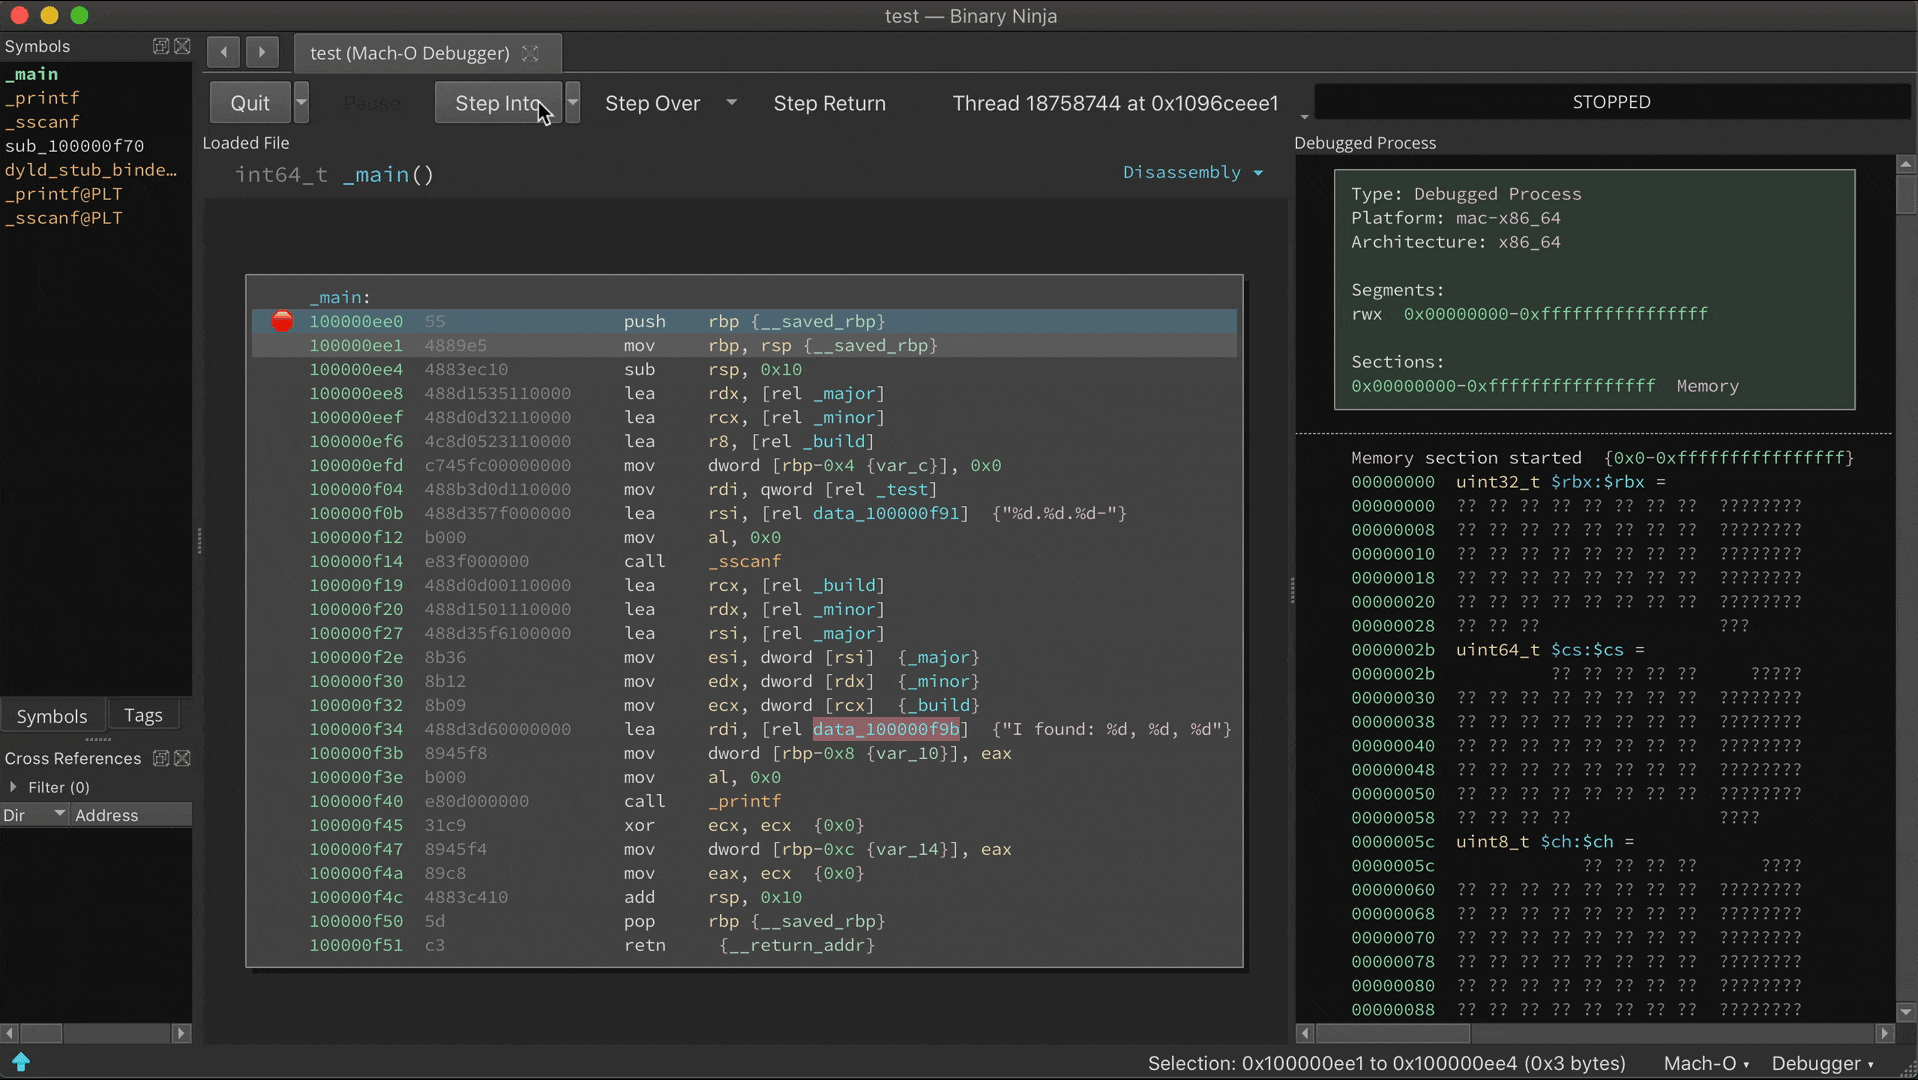Open the Step Into dropdown arrow

(x=573, y=103)
